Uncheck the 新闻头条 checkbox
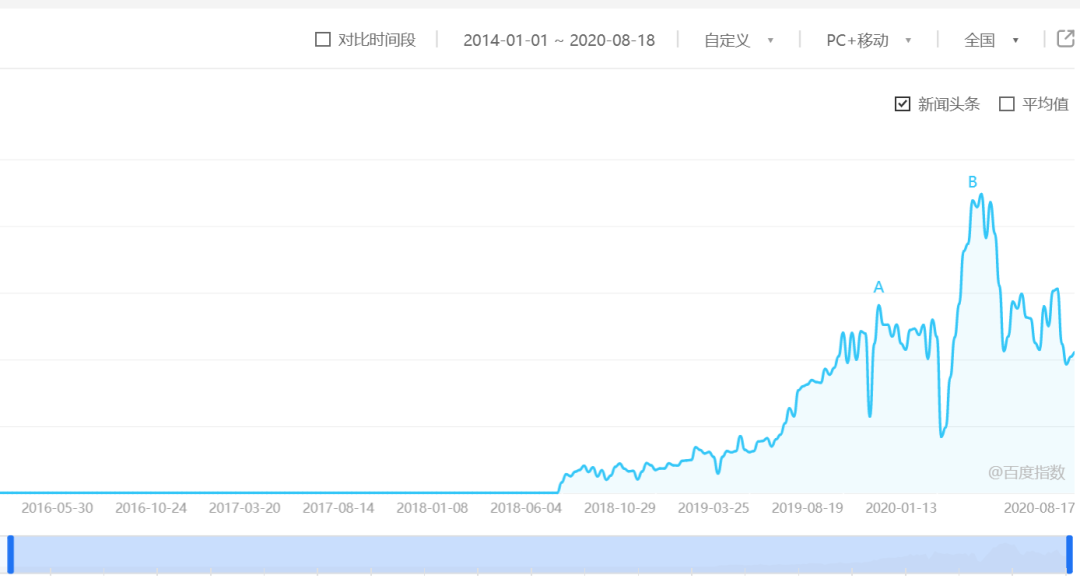1080x582 pixels. tap(902, 104)
